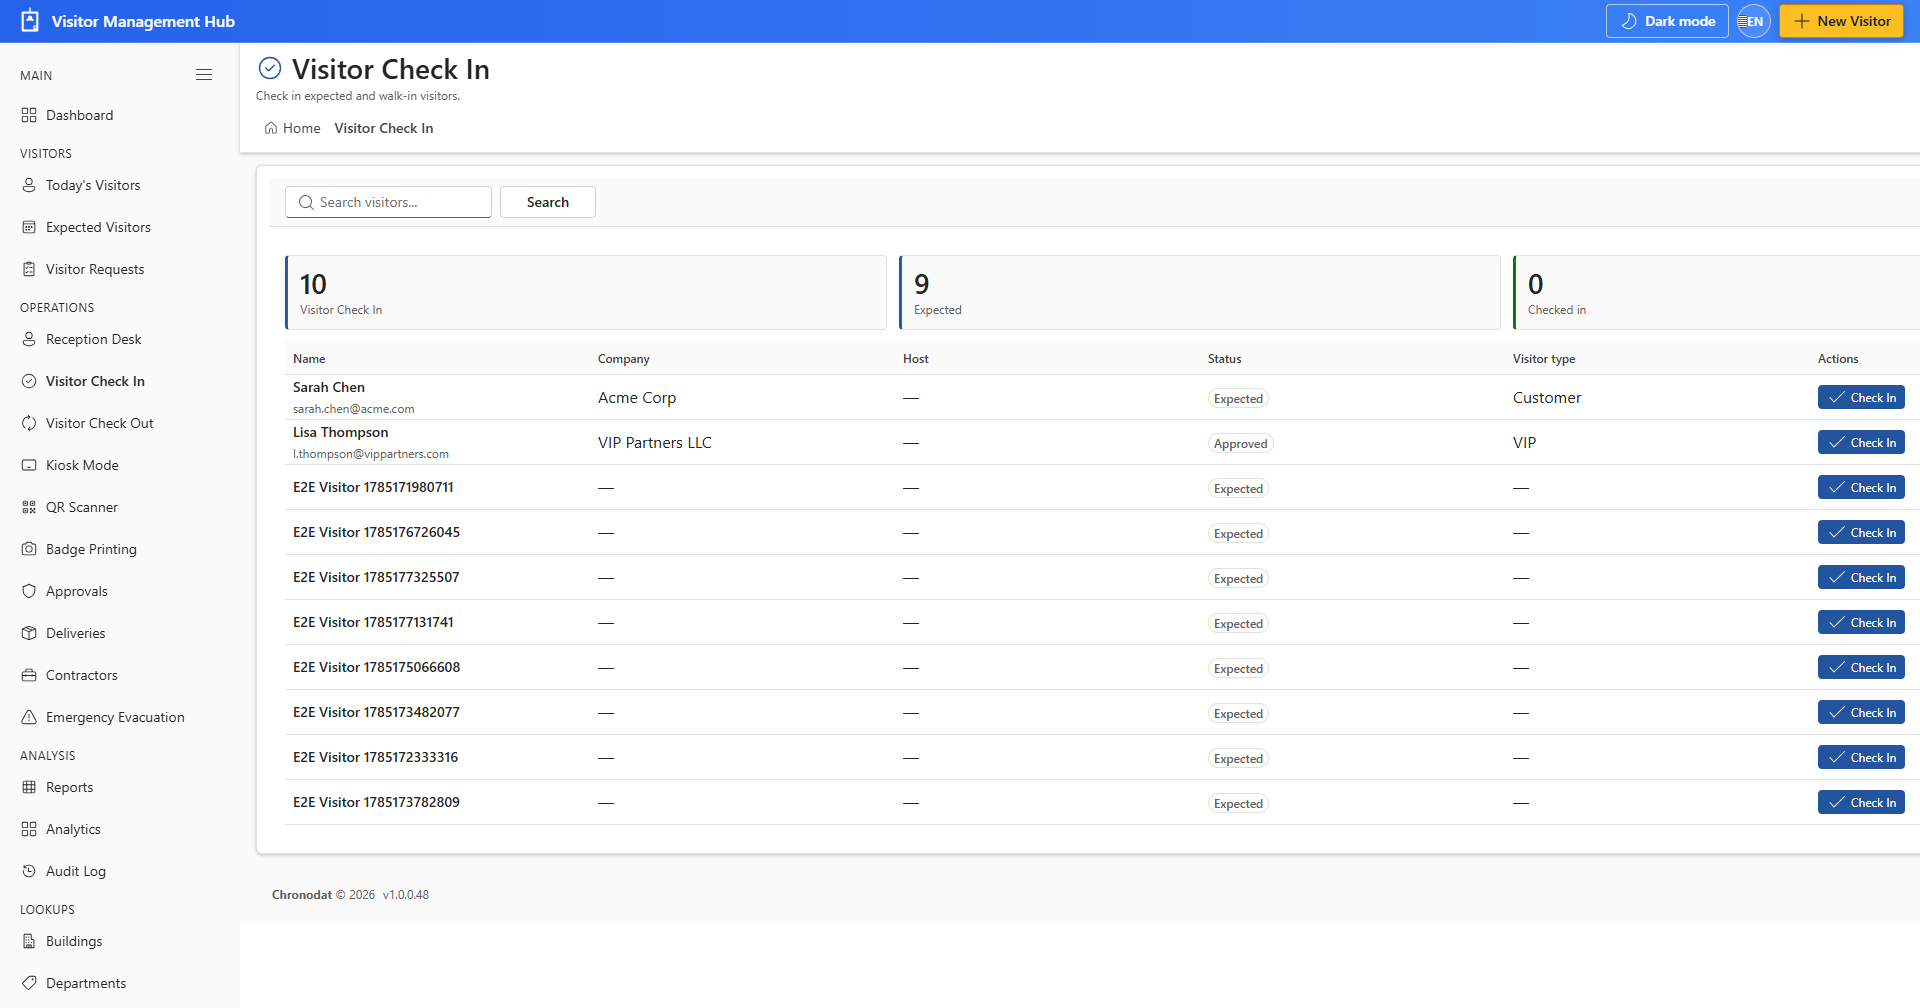The width and height of the screenshot is (1920, 1008).
Task: Click the Audit Log history icon
Action: pos(29,871)
